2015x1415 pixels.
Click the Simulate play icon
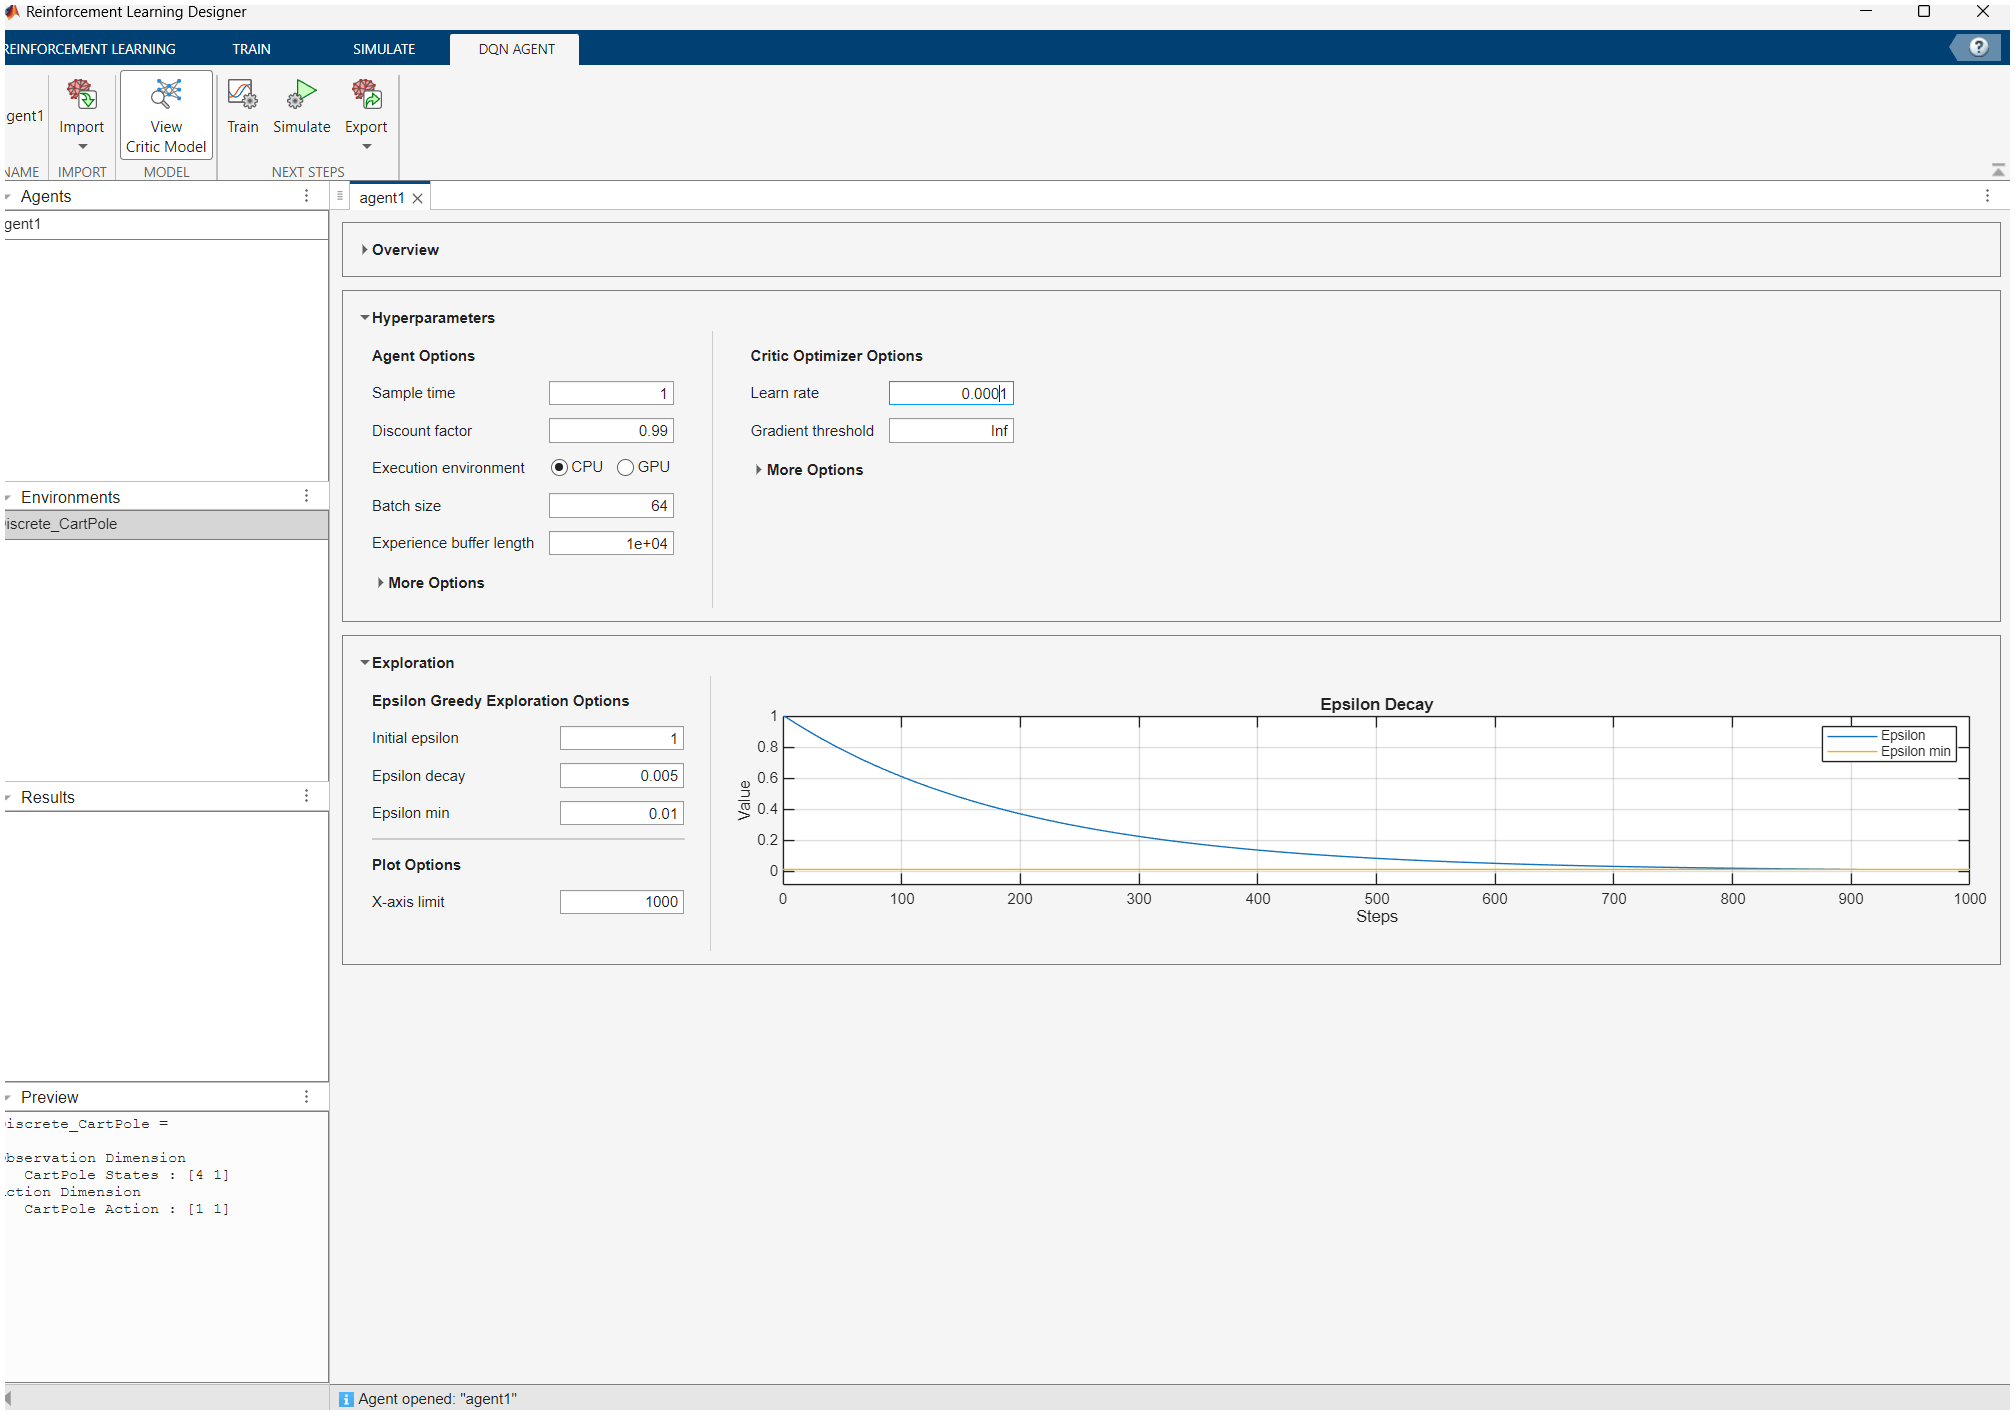(x=301, y=97)
